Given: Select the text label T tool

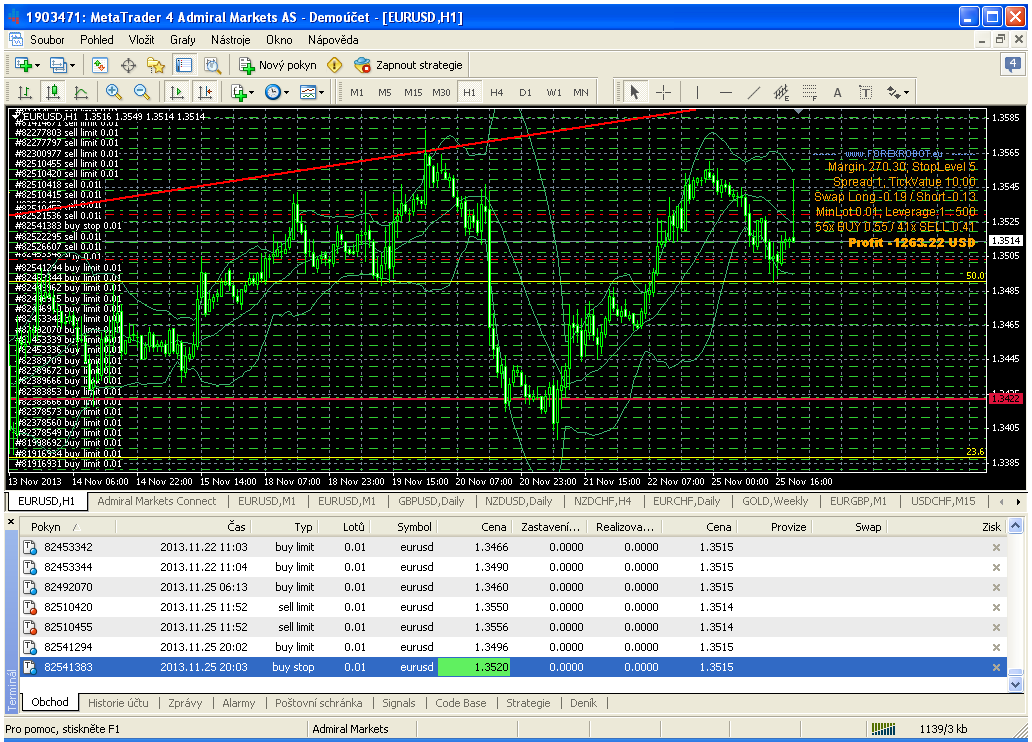Looking at the screenshot, I should tap(865, 93).
